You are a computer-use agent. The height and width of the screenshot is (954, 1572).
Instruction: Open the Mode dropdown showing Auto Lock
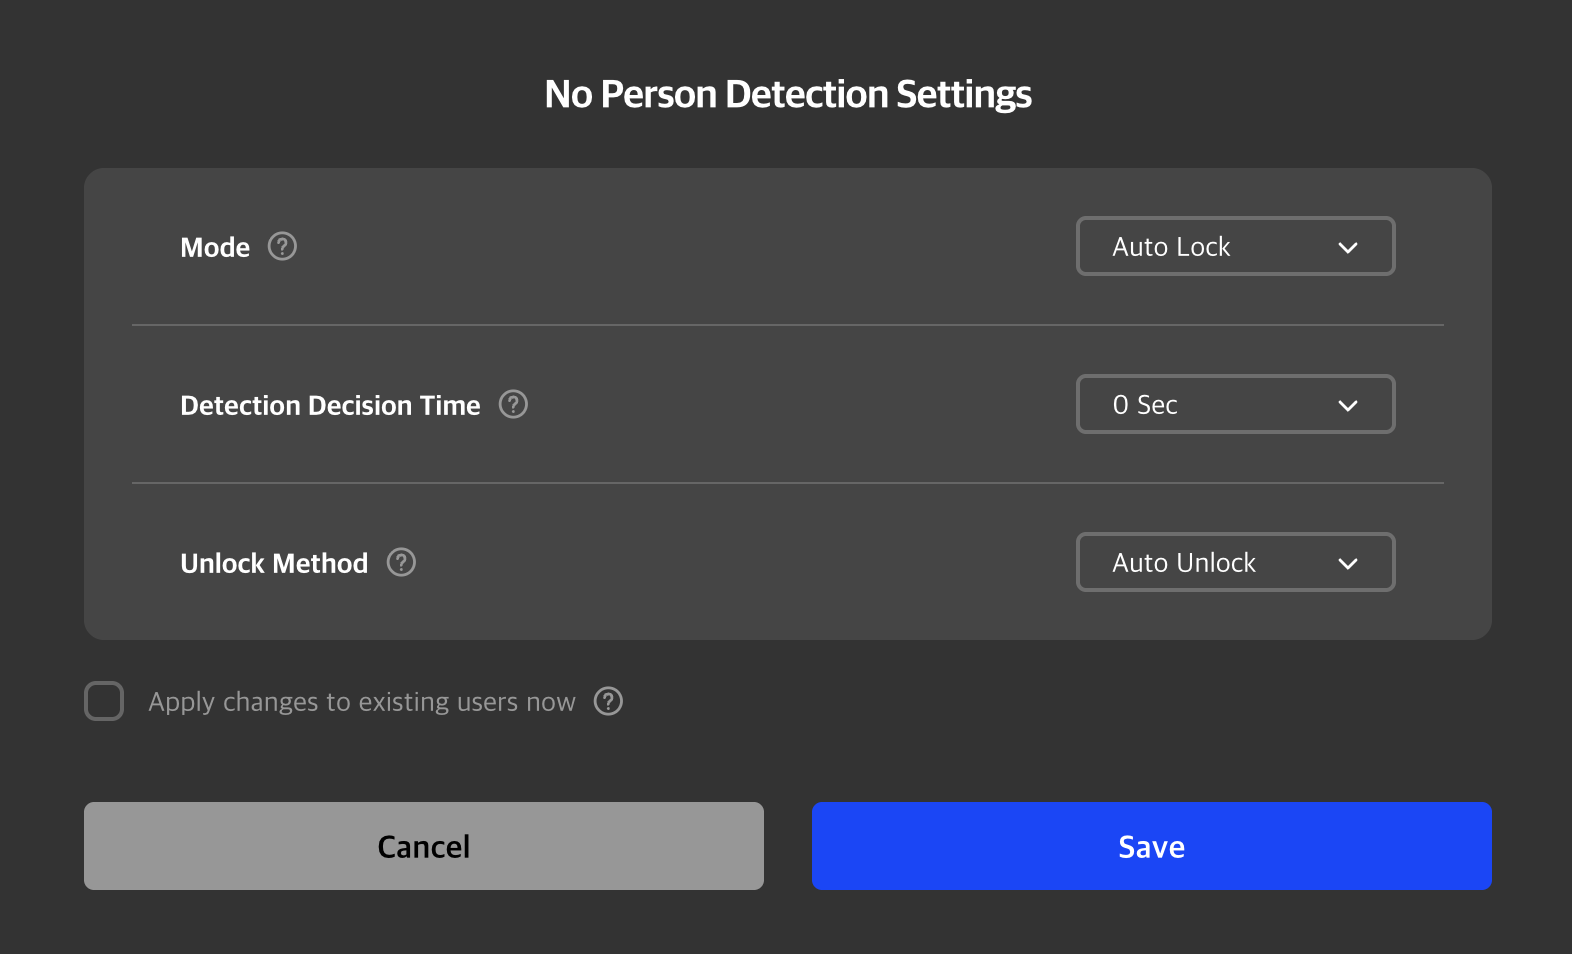pyautogui.click(x=1235, y=246)
